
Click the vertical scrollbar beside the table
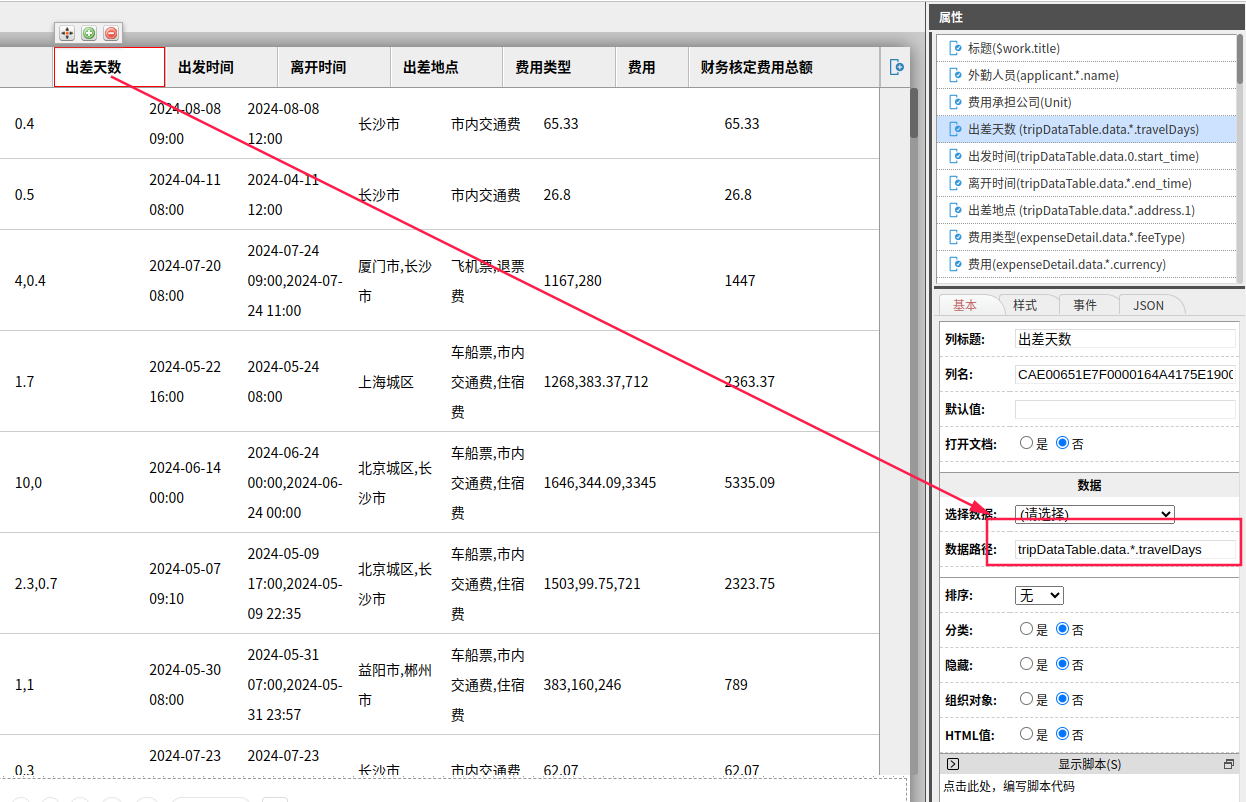tap(912, 113)
